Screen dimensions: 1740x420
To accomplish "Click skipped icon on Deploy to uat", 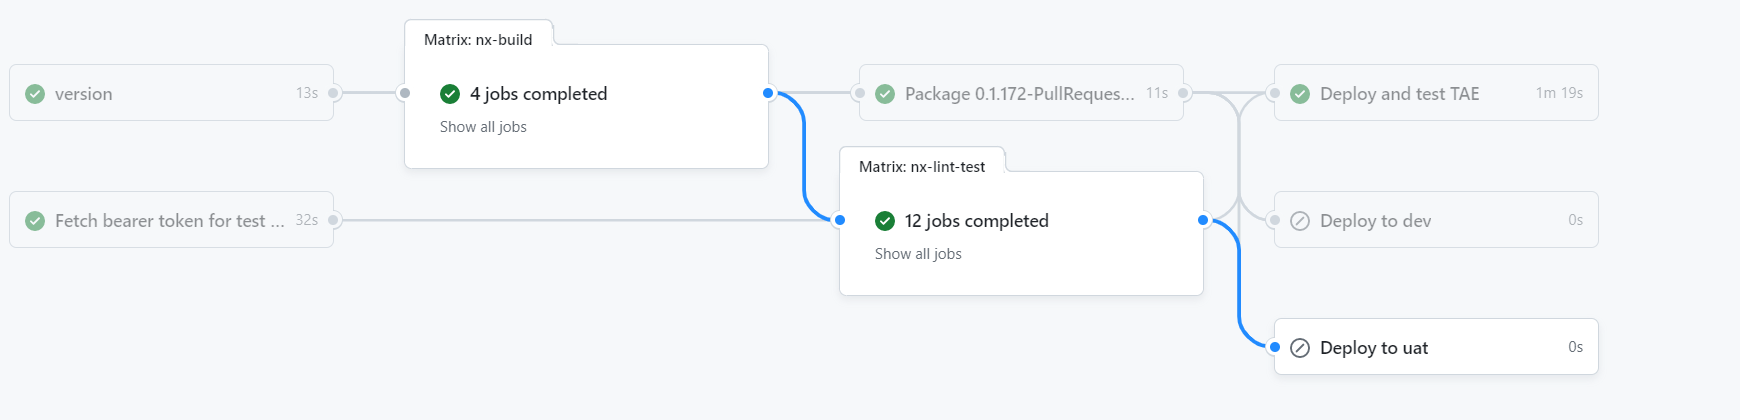I will [x=1300, y=347].
